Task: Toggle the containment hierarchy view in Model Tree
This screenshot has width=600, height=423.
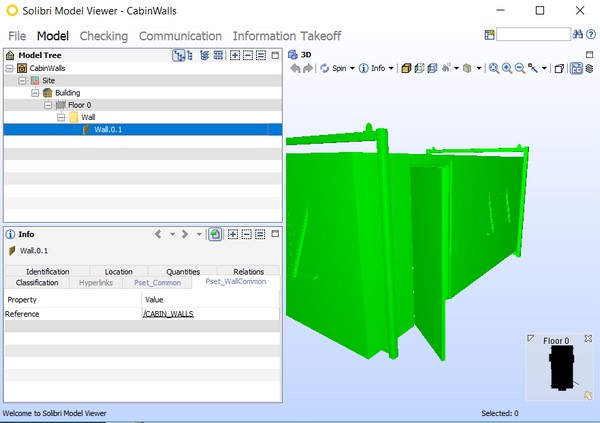Action: point(178,55)
